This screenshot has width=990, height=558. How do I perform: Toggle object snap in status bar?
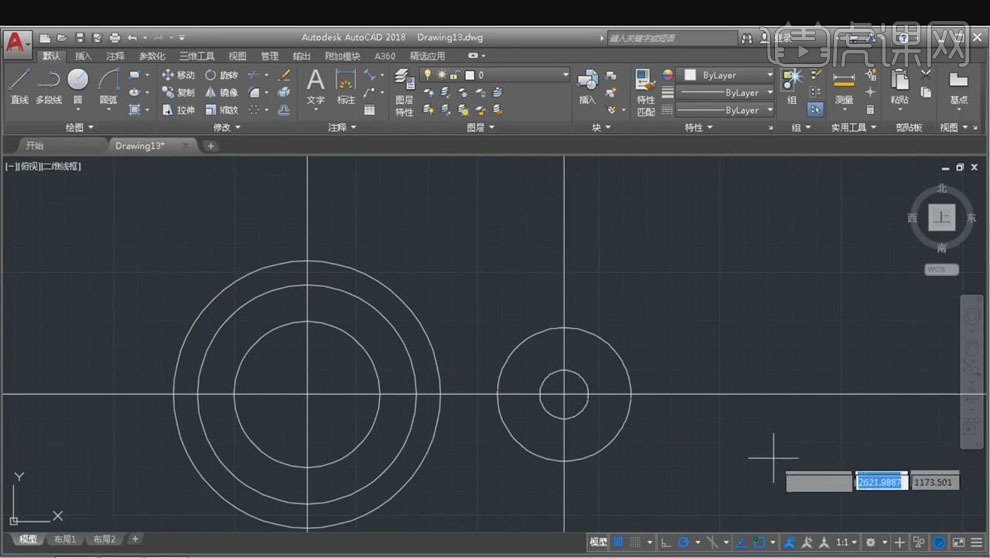coord(759,542)
